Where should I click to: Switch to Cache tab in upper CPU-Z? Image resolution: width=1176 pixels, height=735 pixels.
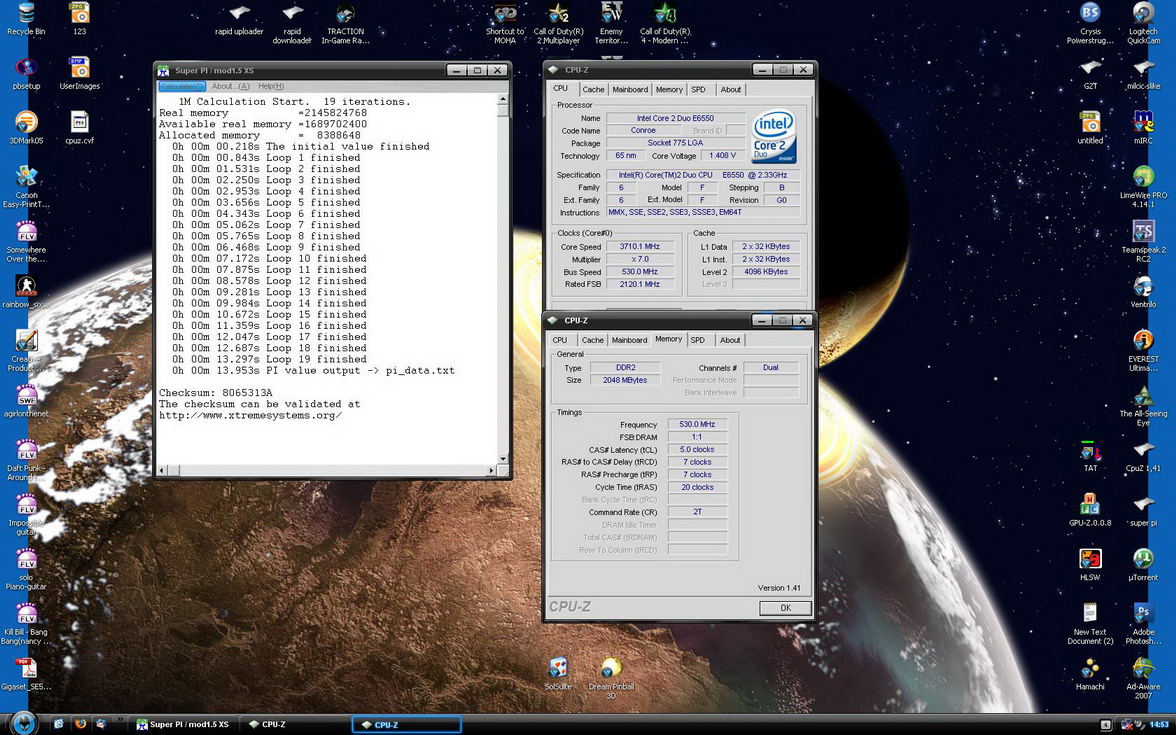(x=593, y=89)
